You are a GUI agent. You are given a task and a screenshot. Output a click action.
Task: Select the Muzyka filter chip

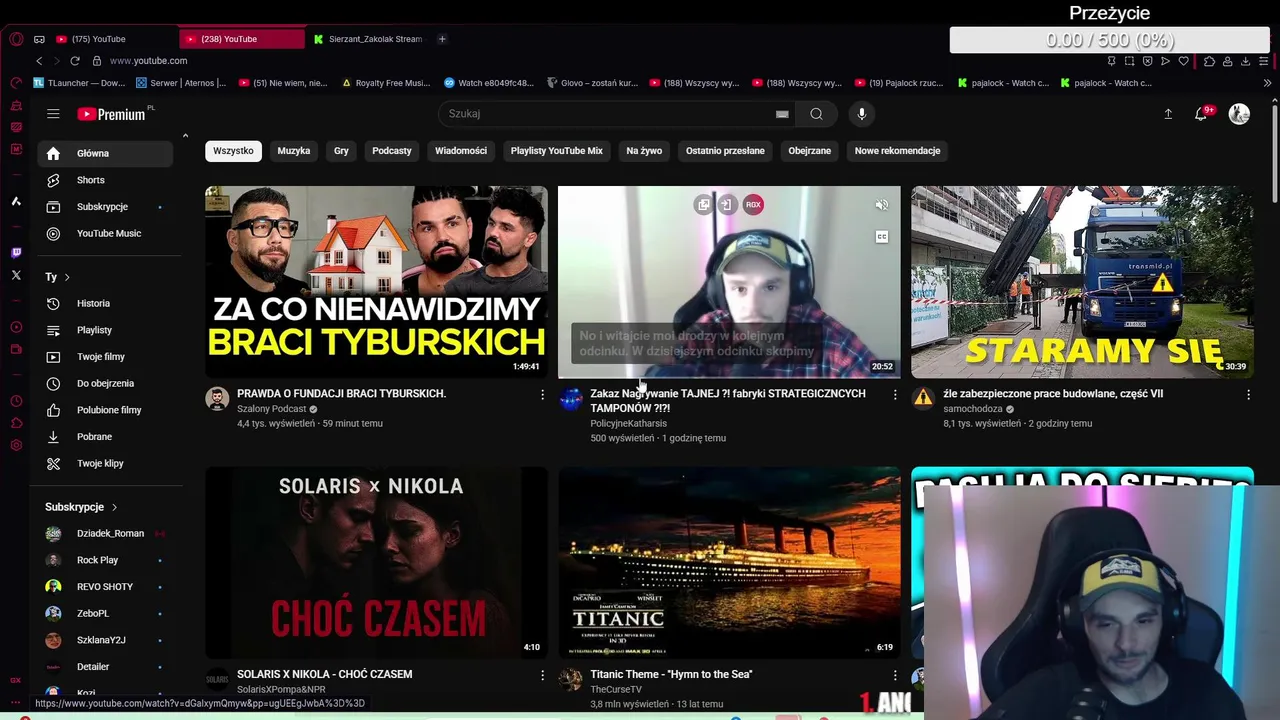click(x=294, y=151)
